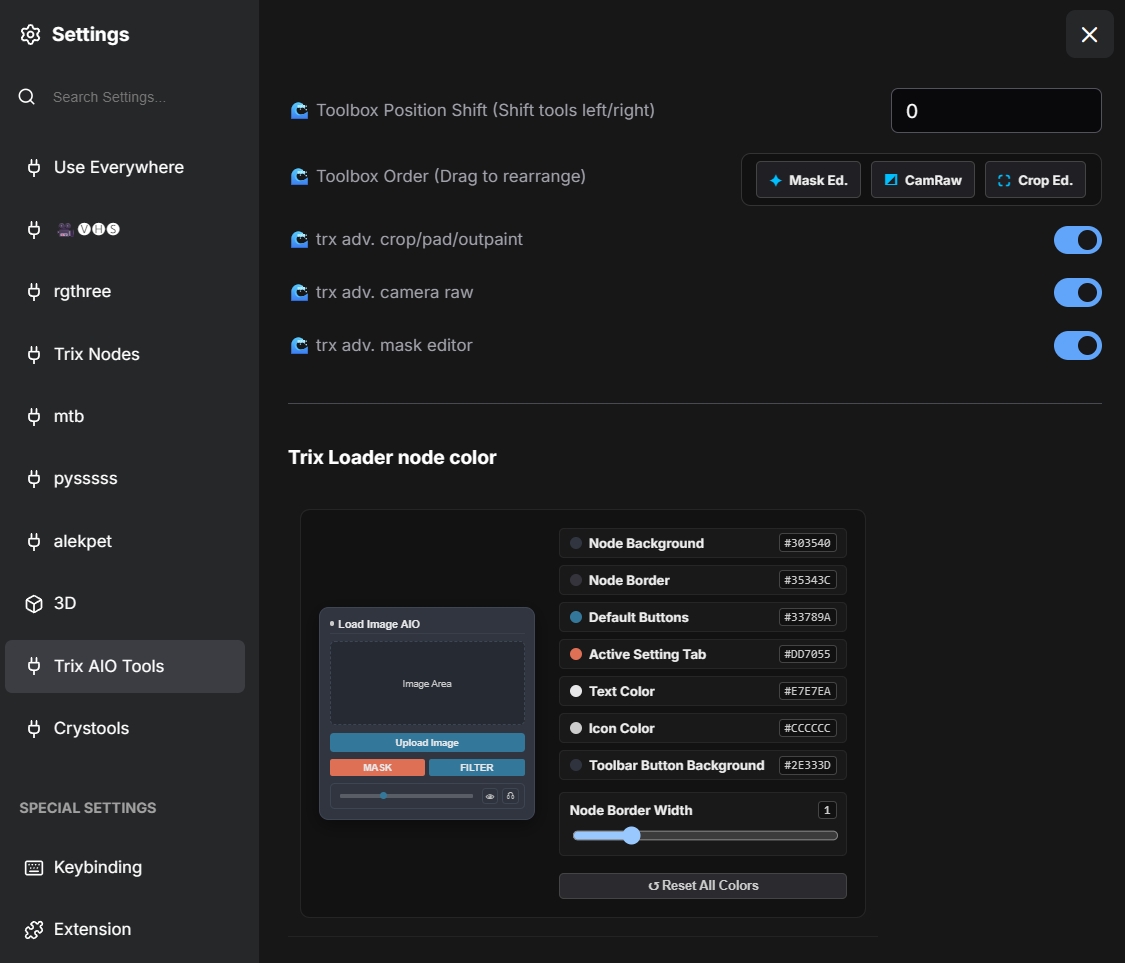Image resolution: width=1125 pixels, height=963 pixels.
Task: Click the puzzle icon beside Extension
Action: point(34,930)
